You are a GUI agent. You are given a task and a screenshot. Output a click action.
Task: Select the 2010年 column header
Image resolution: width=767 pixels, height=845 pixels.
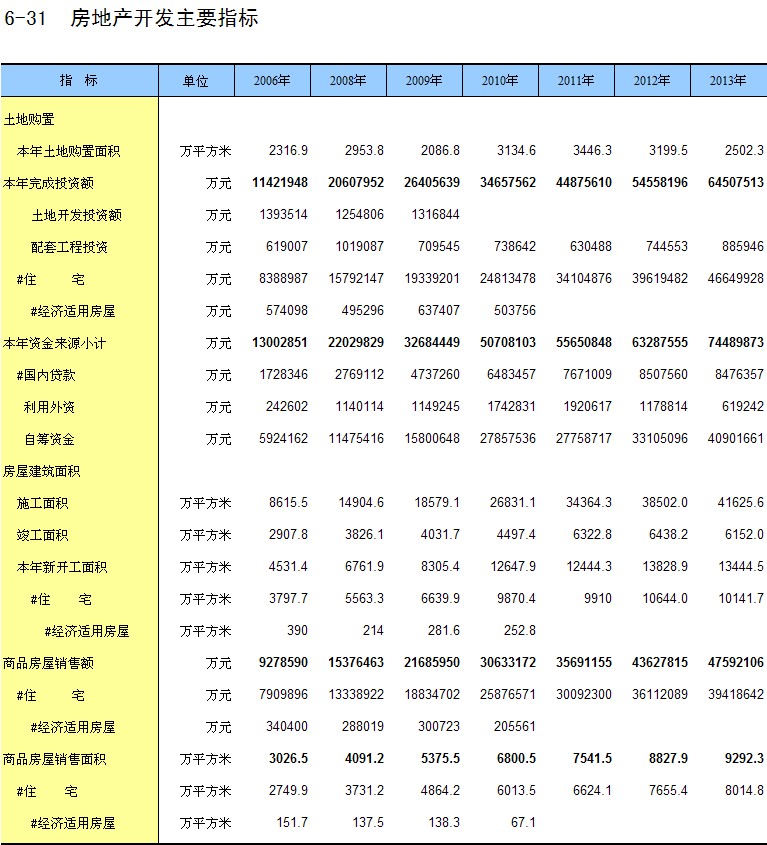pyautogui.click(x=500, y=81)
